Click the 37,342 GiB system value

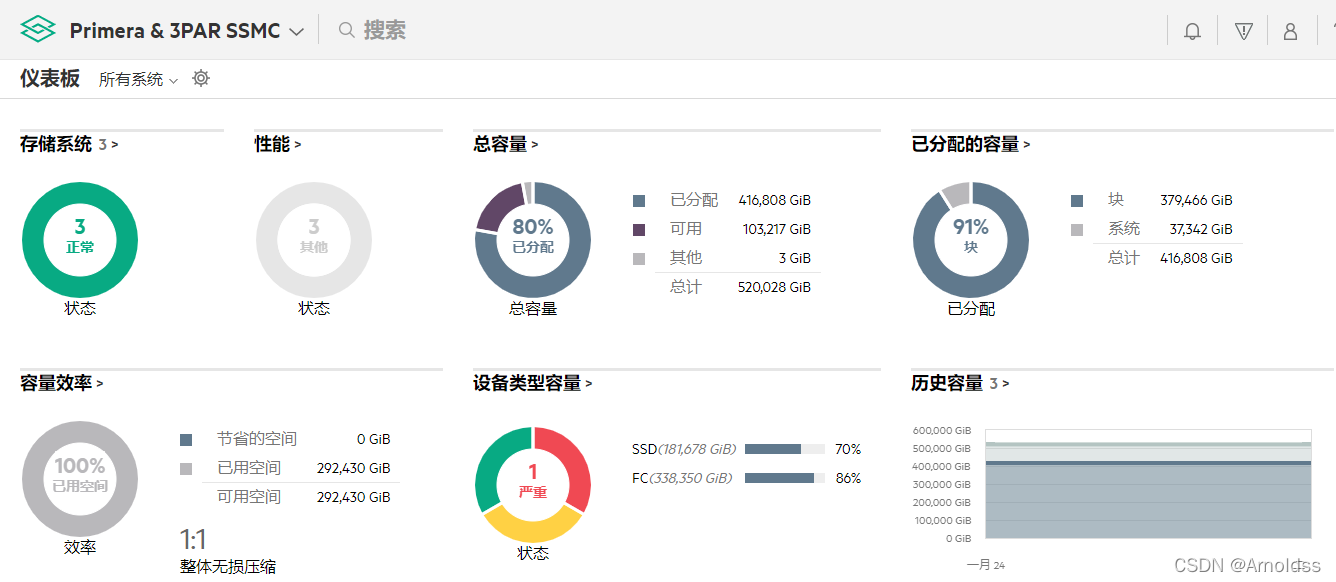click(1201, 229)
